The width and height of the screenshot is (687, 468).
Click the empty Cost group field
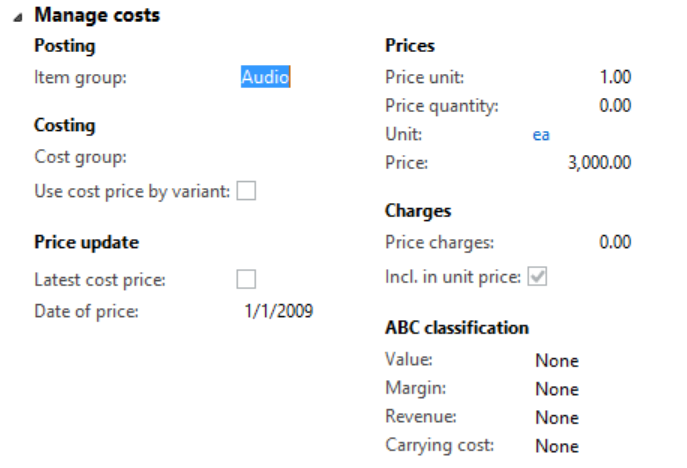tap(280, 157)
